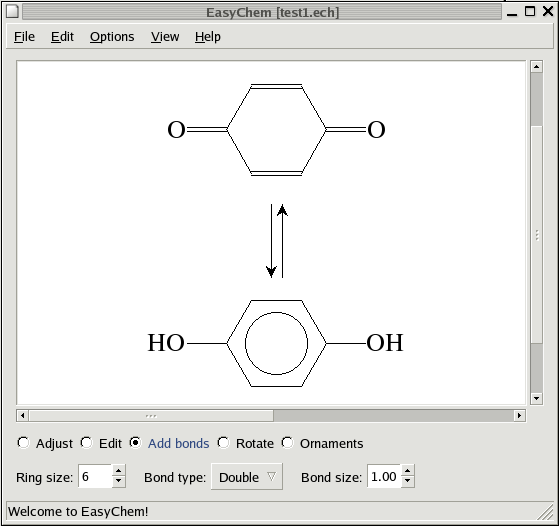559x526 pixels.
Task: Click the window menu icon in title bar
Action: click(12, 11)
